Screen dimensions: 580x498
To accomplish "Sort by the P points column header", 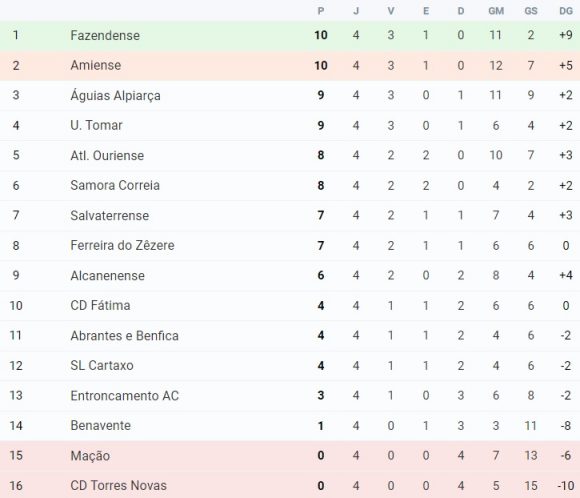I will [321, 11].
